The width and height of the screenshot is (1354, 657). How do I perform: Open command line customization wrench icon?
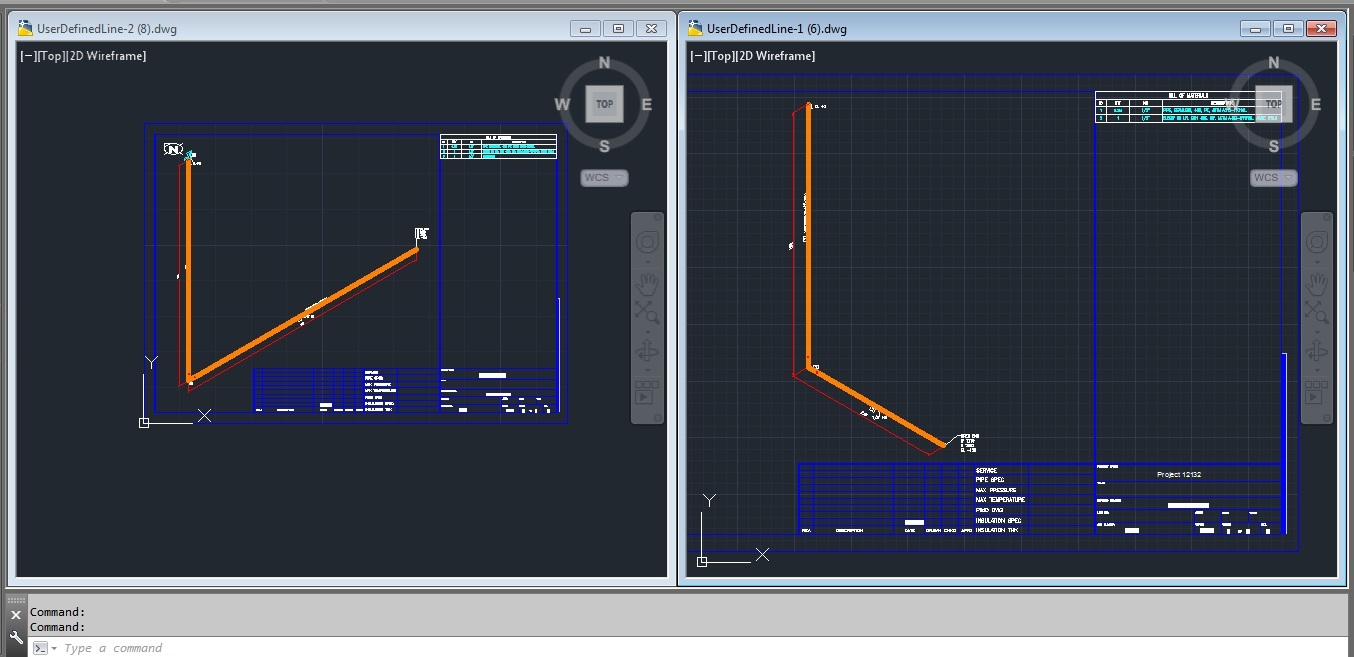click(16, 636)
